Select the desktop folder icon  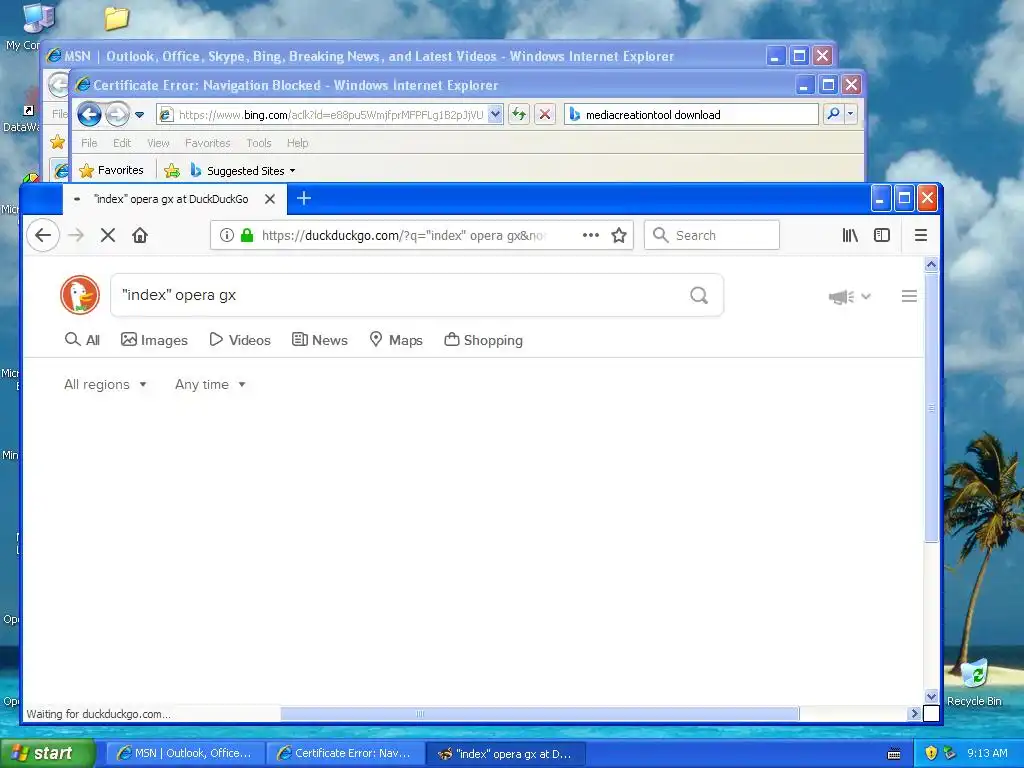(x=116, y=18)
